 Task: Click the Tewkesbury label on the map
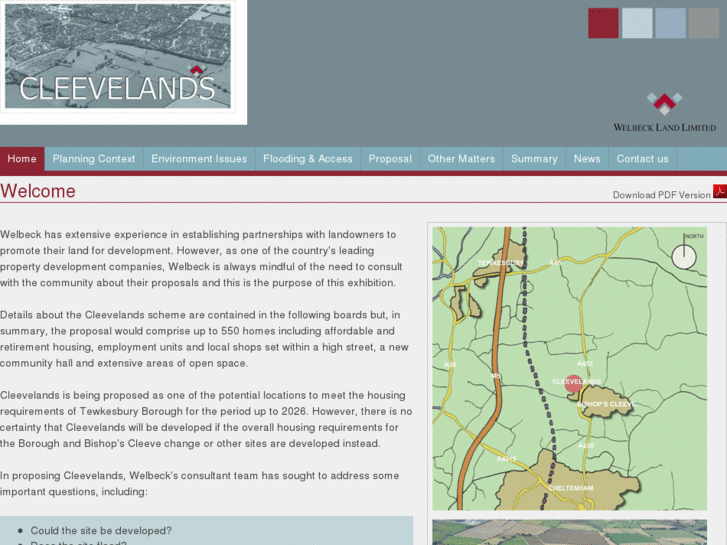point(500,263)
